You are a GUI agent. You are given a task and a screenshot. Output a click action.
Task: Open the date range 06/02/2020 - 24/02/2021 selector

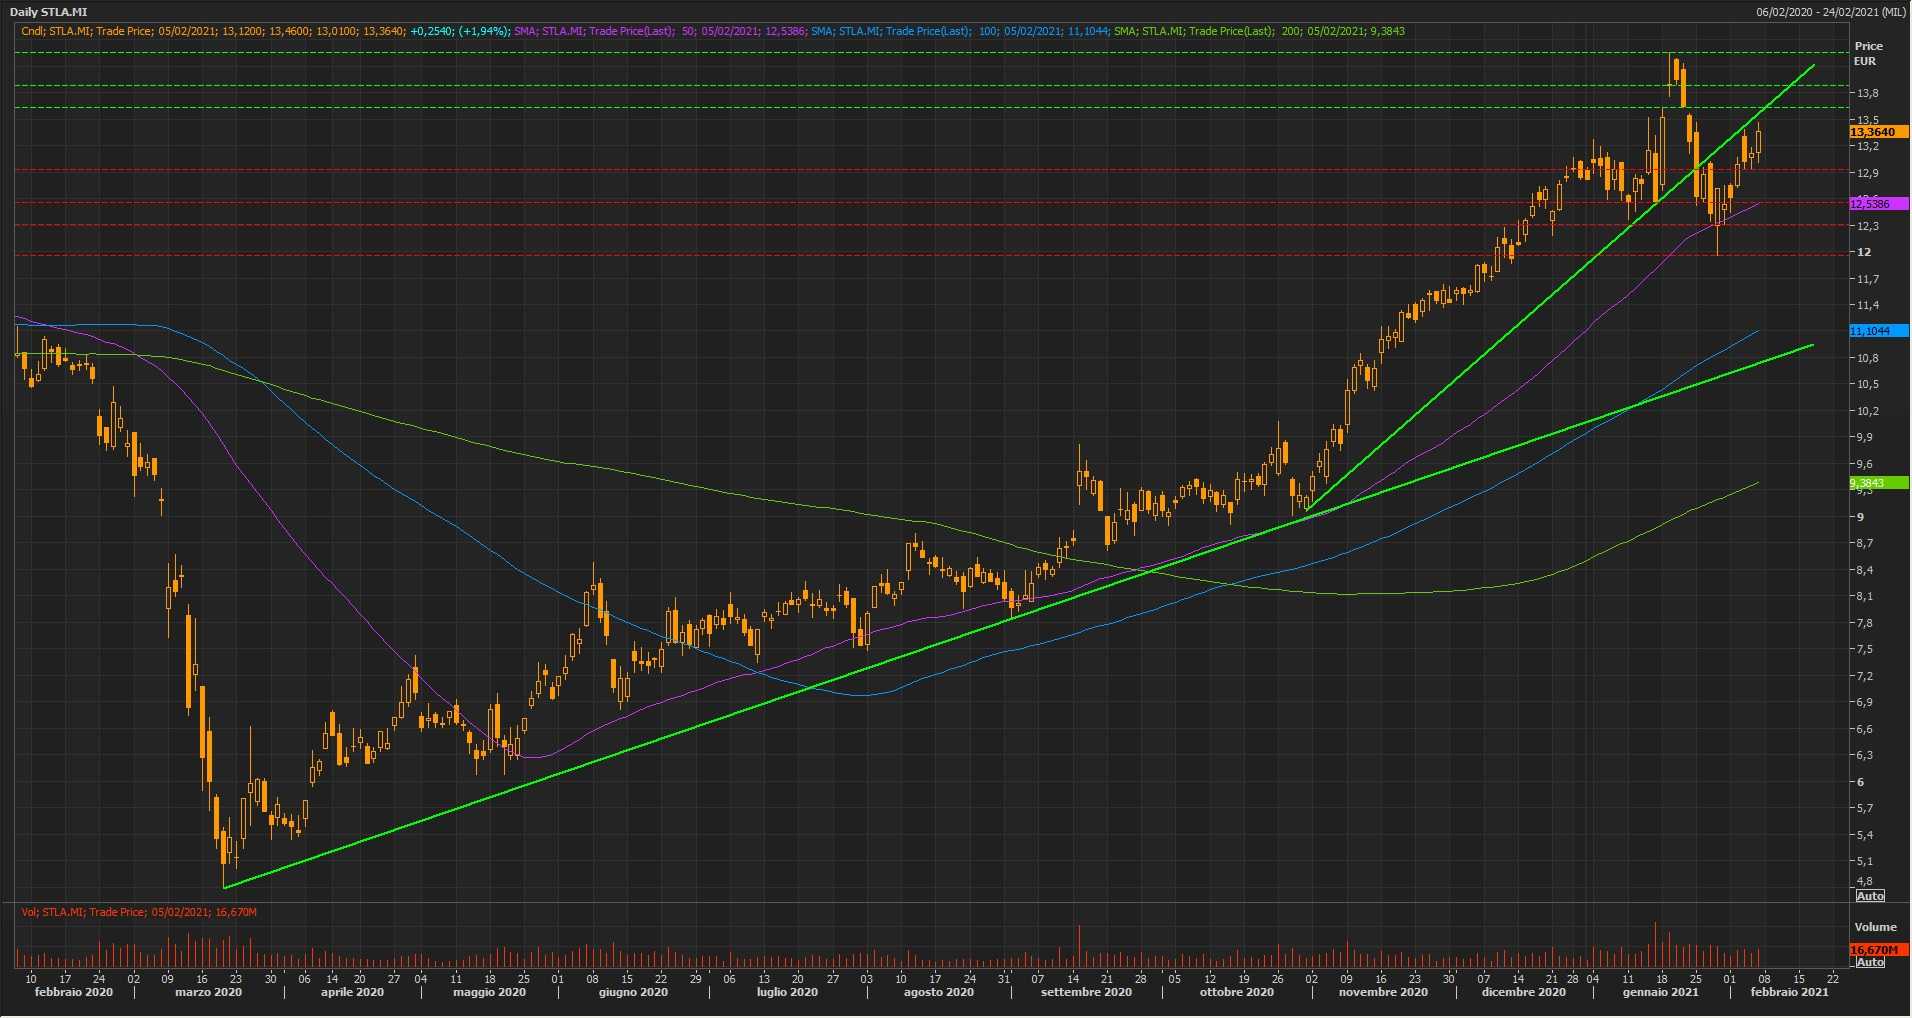pos(1831,12)
